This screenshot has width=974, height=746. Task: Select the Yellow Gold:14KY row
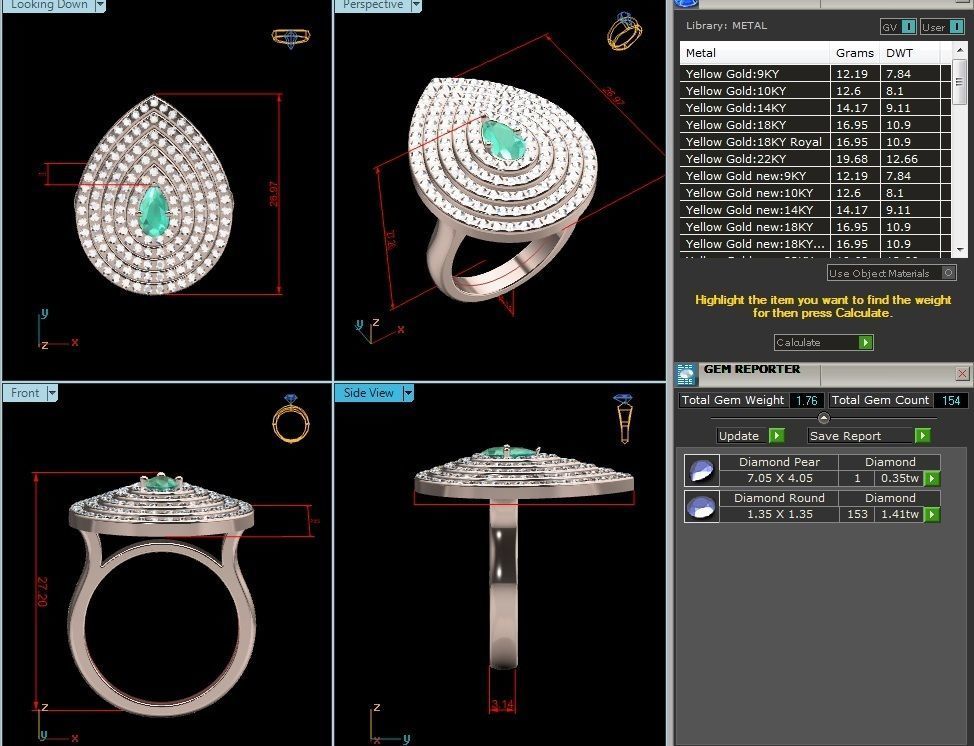pyautogui.click(x=815, y=107)
